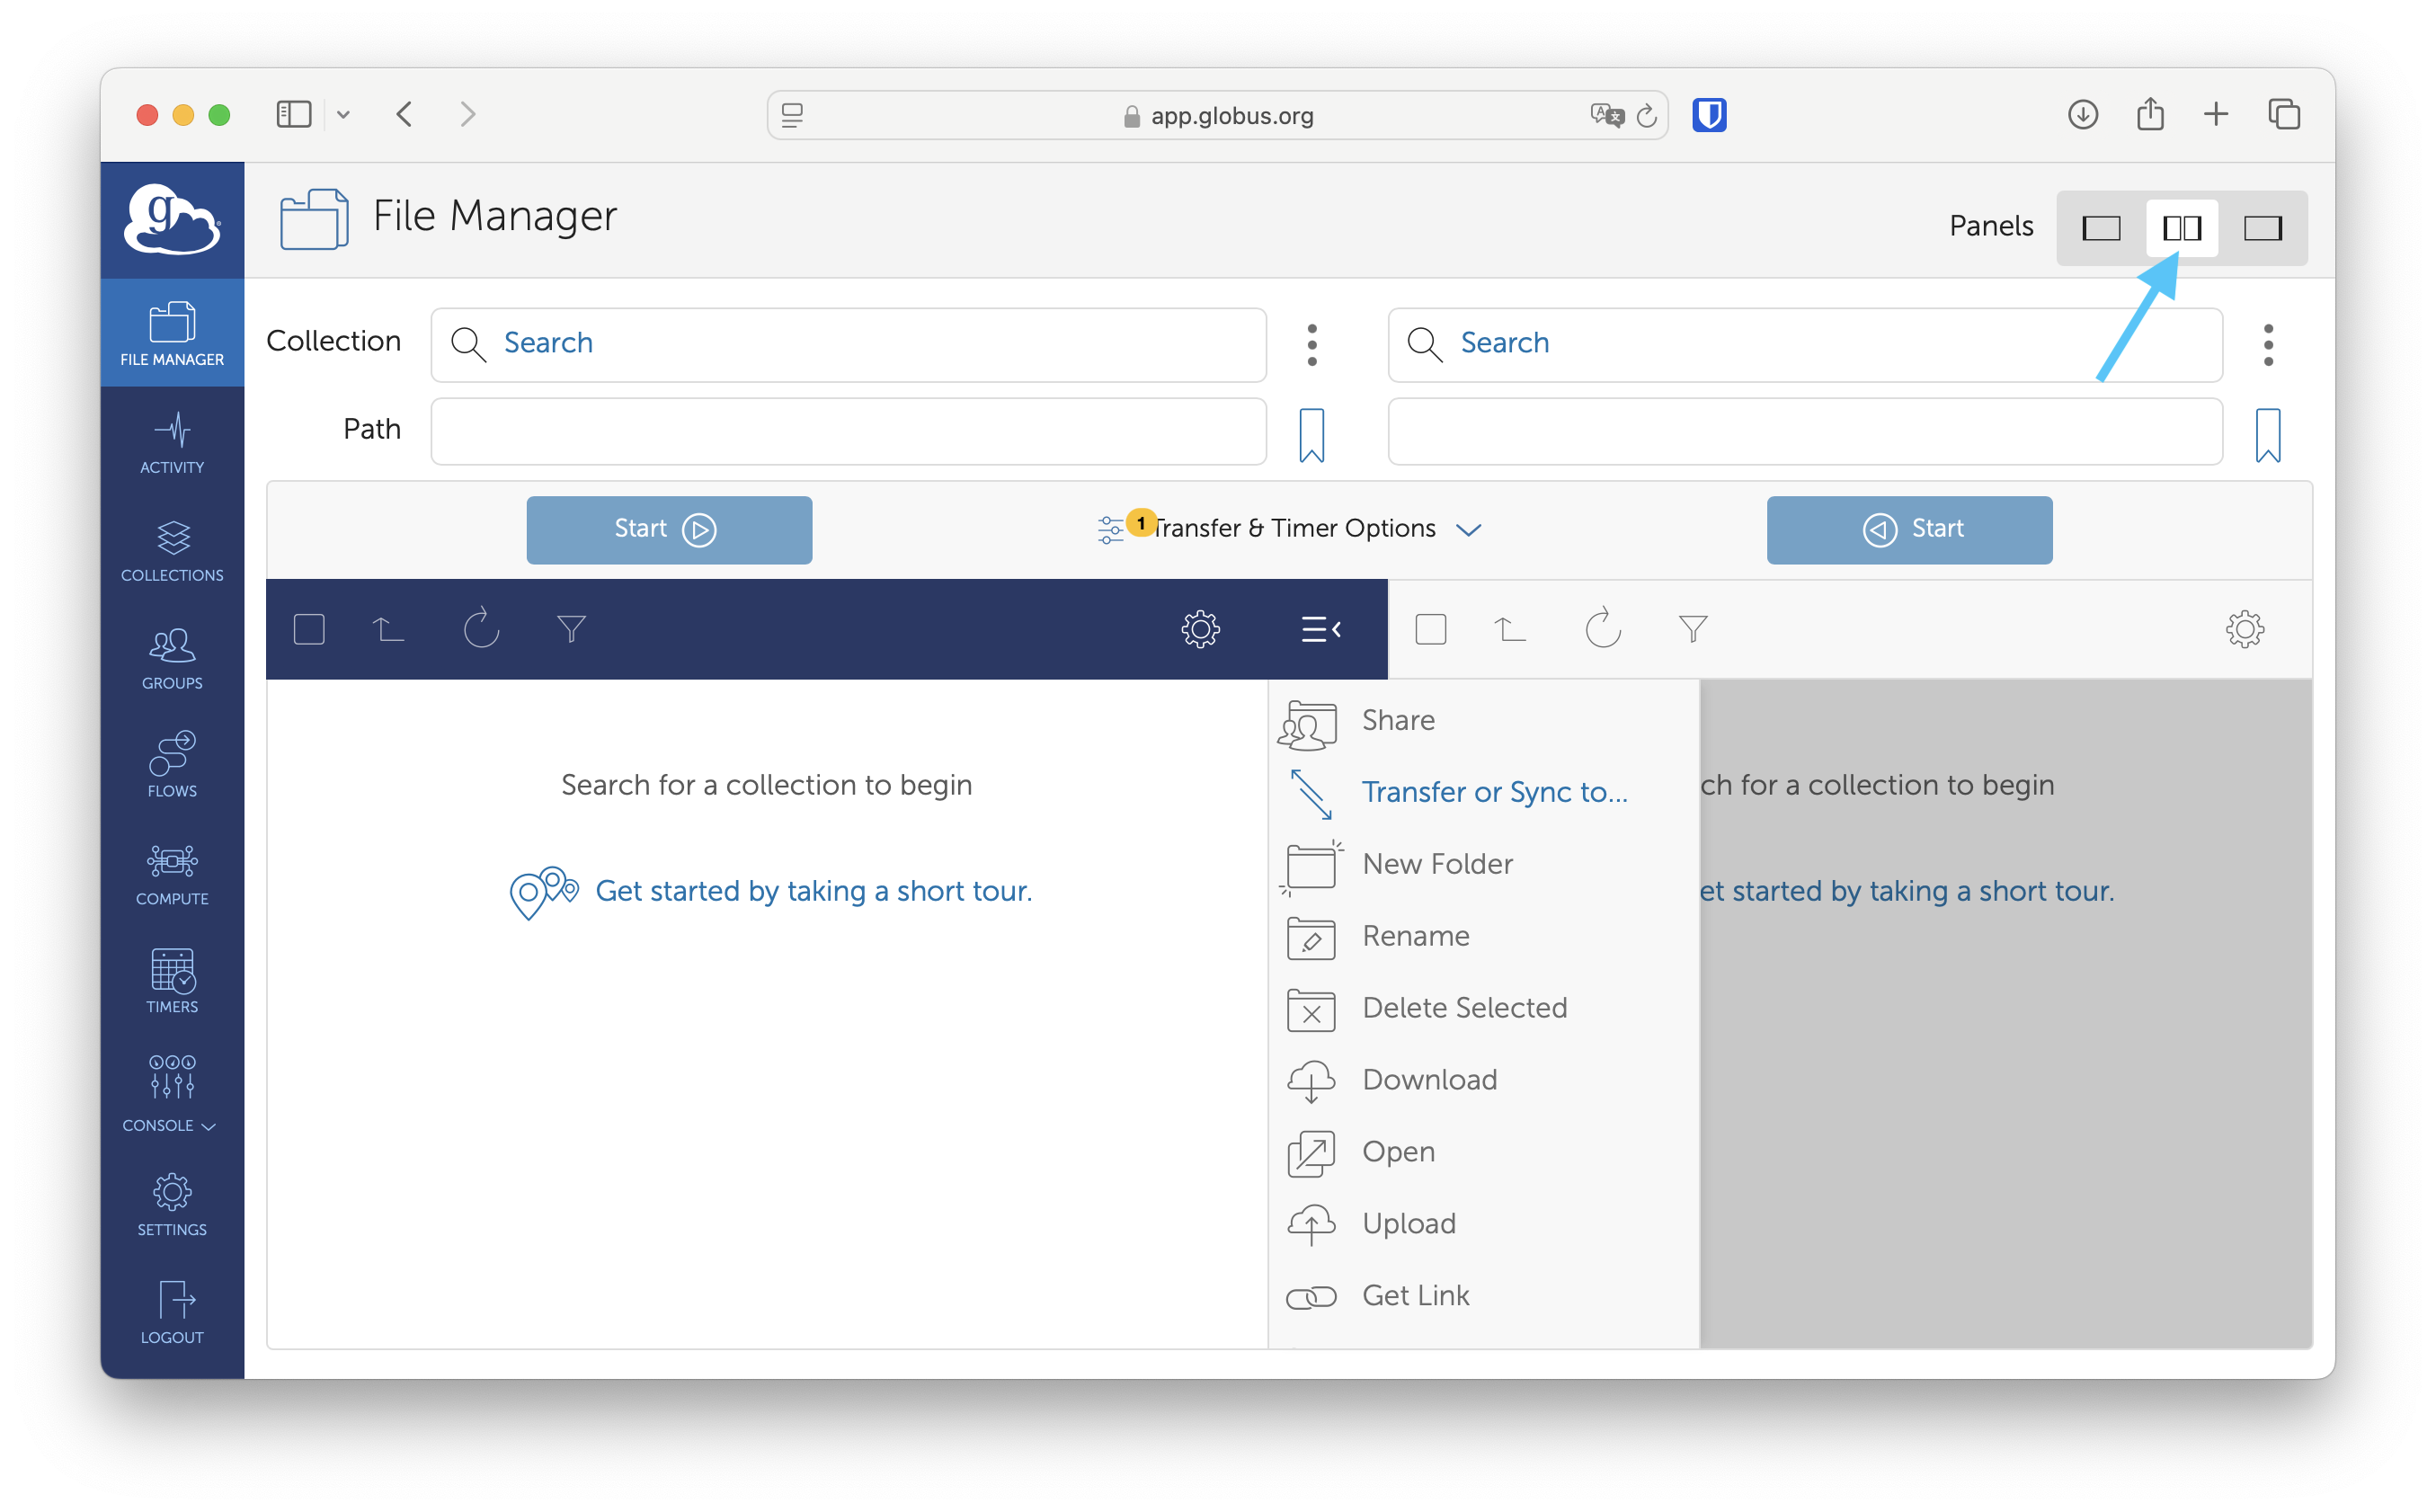Click the left path bookmark icon
The image size is (2436, 1512).
tap(1311, 434)
